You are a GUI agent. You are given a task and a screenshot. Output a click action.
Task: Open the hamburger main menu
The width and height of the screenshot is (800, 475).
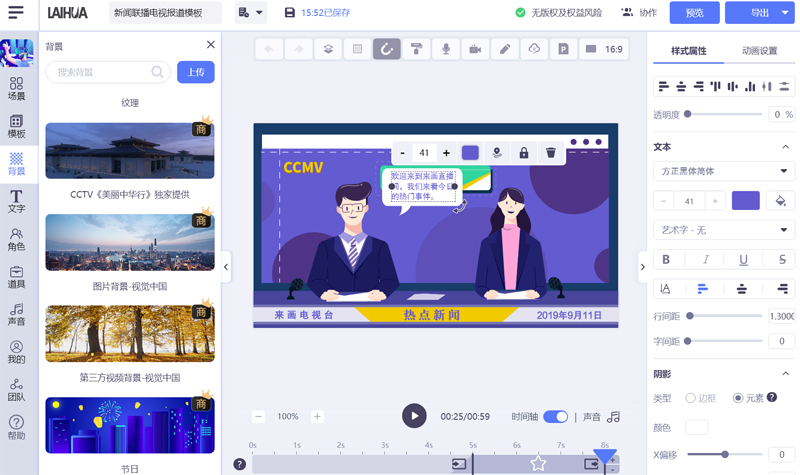coord(16,12)
